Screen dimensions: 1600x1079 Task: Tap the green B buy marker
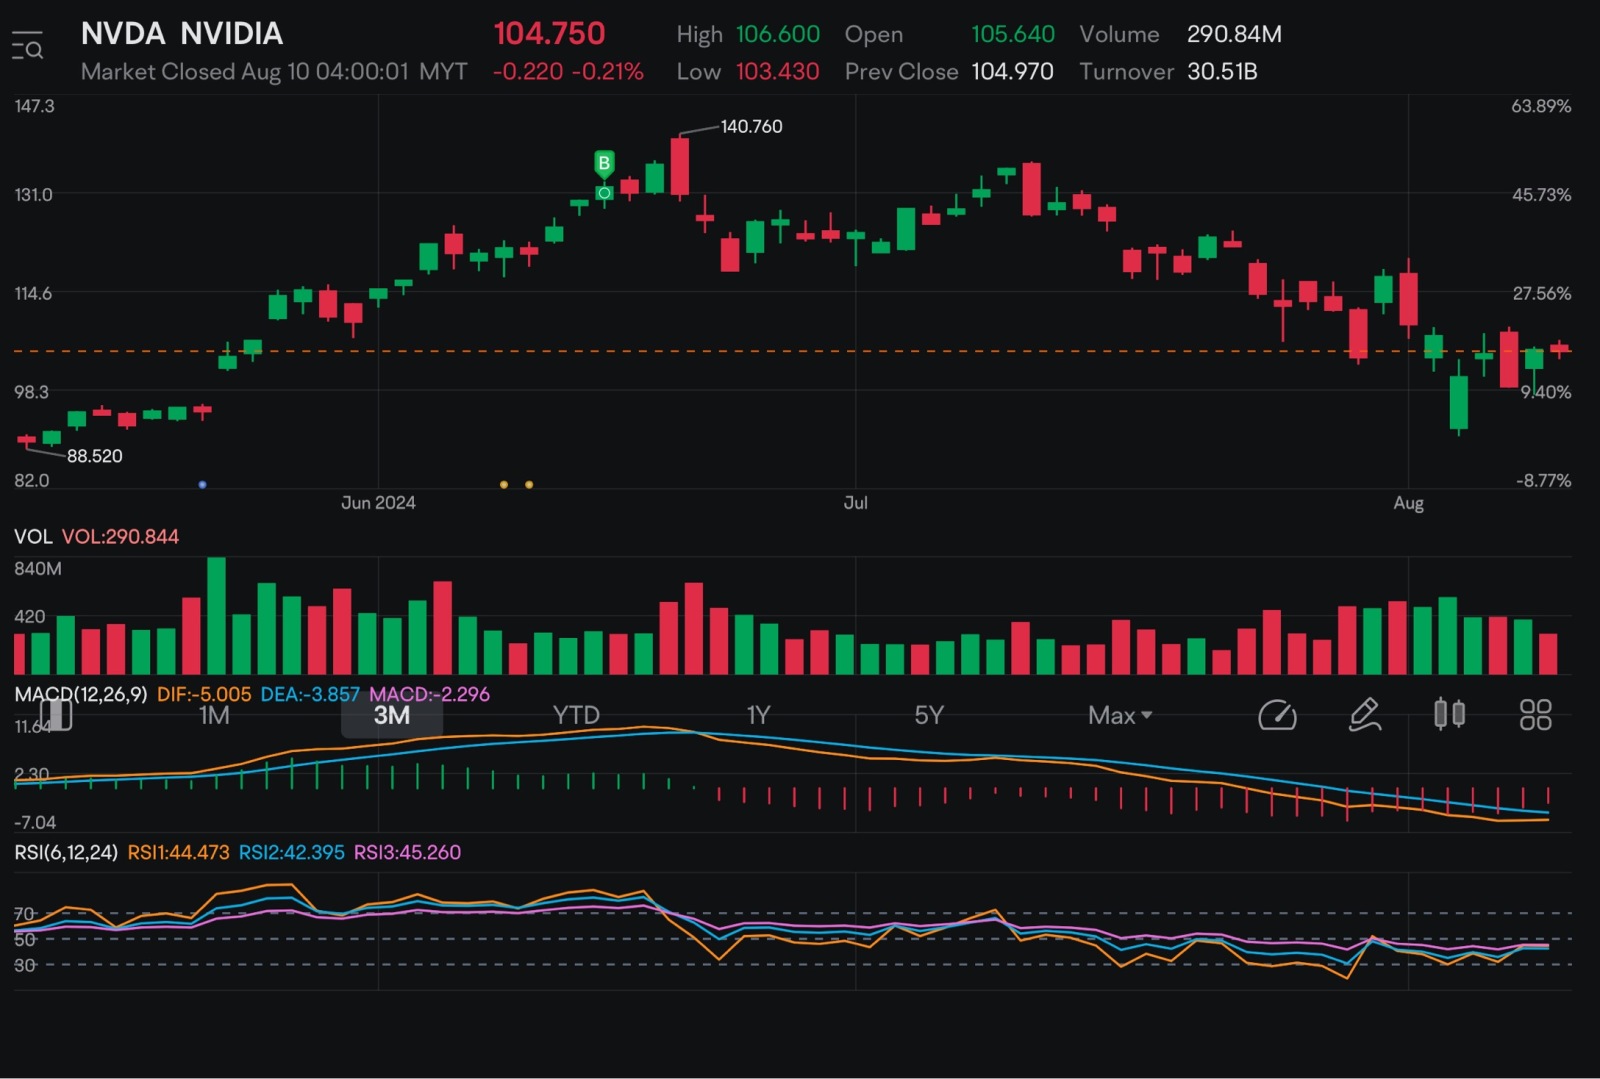[x=604, y=163]
